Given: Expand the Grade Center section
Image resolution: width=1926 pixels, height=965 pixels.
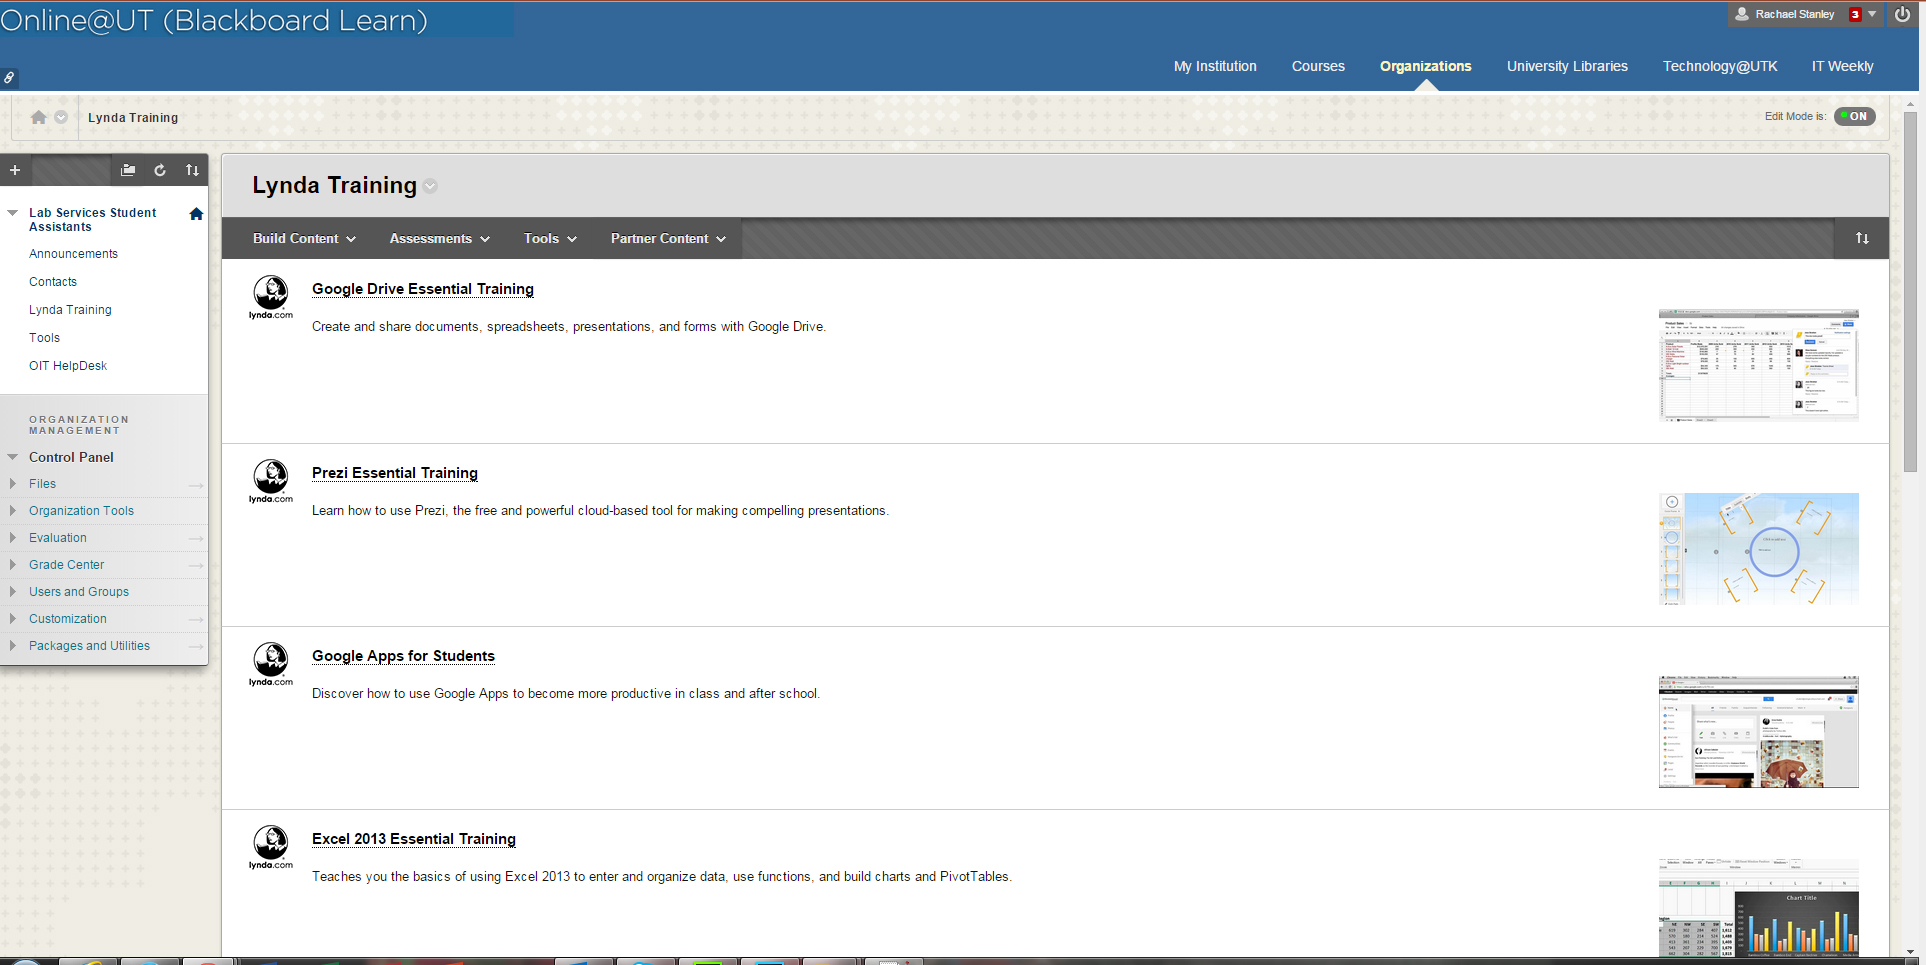Looking at the screenshot, I should click(13, 565).
